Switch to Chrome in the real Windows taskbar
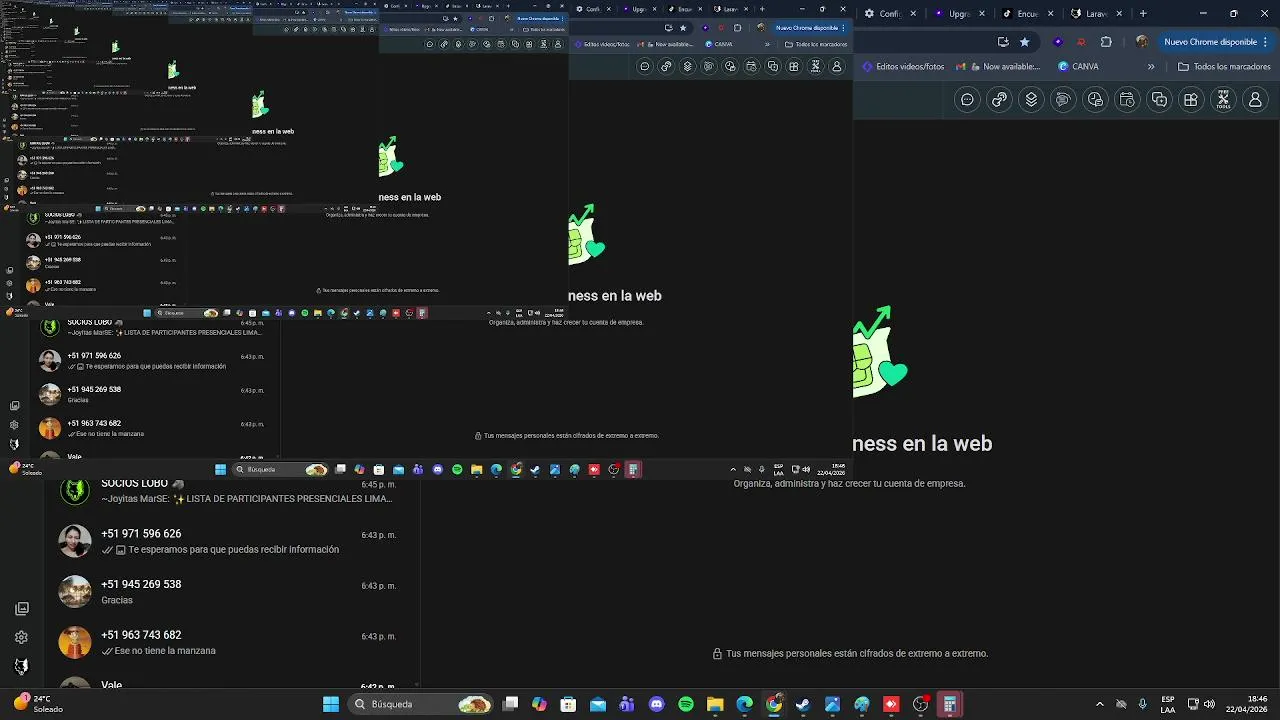This screenshot has width=1280, height=720. [x=774, y=704]
